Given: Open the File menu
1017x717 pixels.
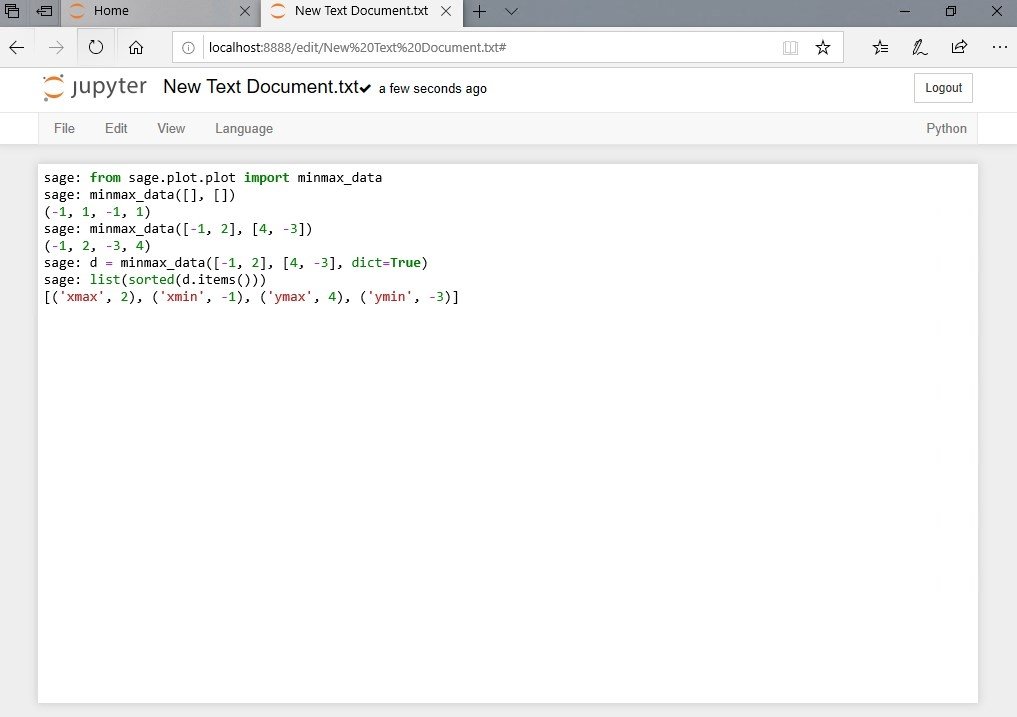Looking at the screenshot, I should click(x=64, y=128).
